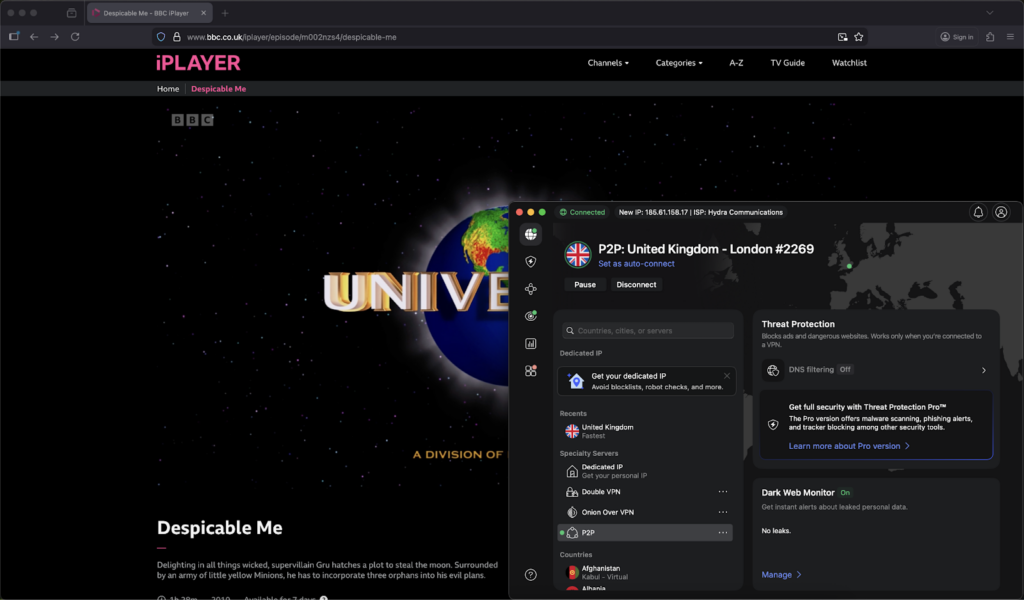This screenshot has height=600, width=1024.
Task: Open the NordVPN globe VPN sidebar icon
Action: 530,234
